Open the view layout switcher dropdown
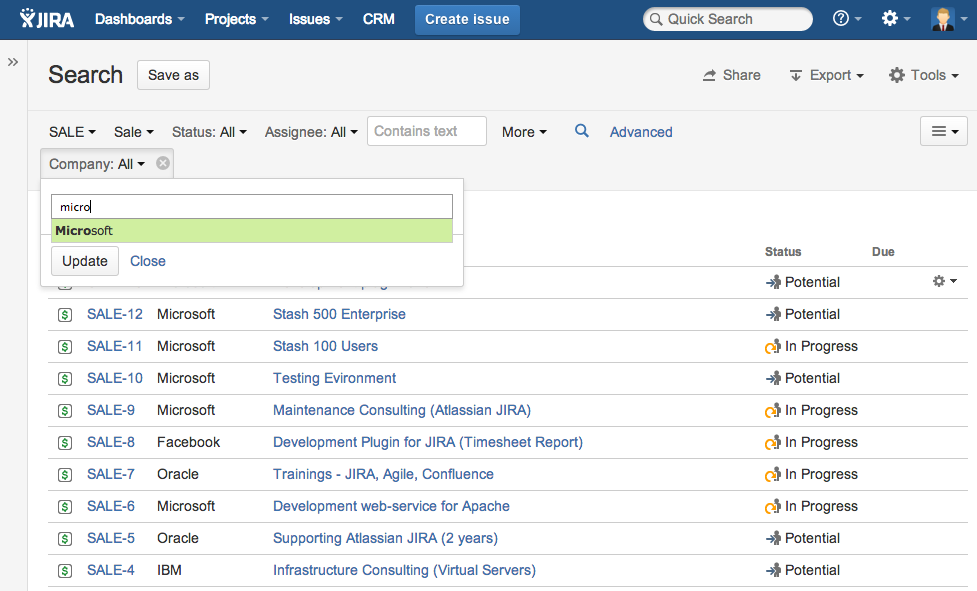The width and height of the screenshot is (977, 591). tap(943, 131)
